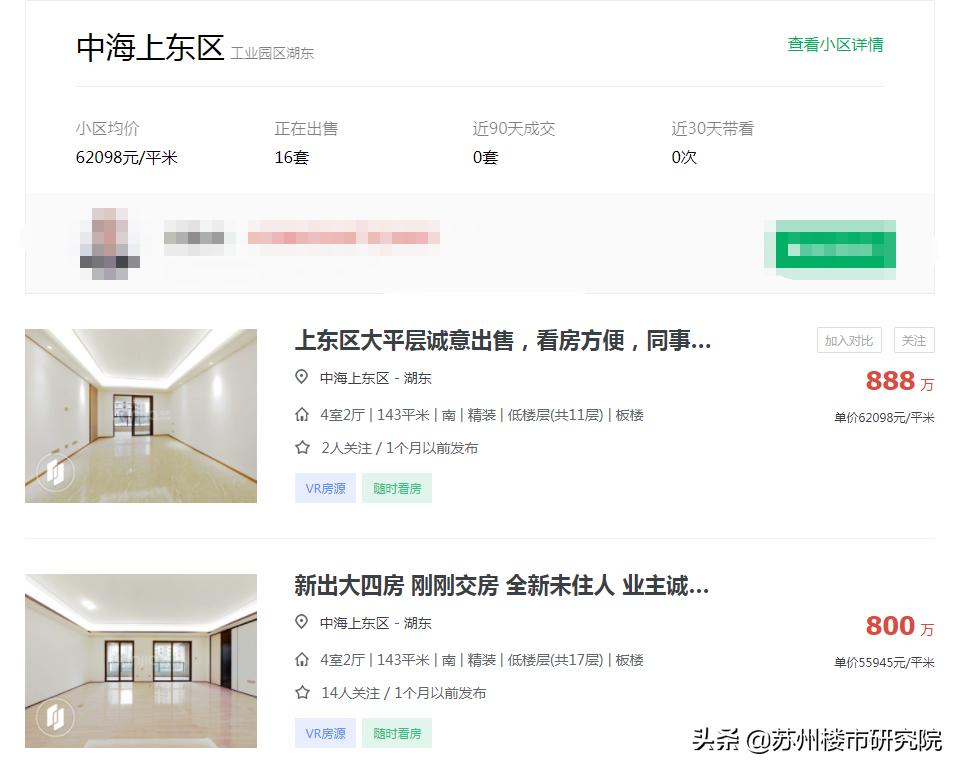Click the 加入对比 compare button

[849, 340]
